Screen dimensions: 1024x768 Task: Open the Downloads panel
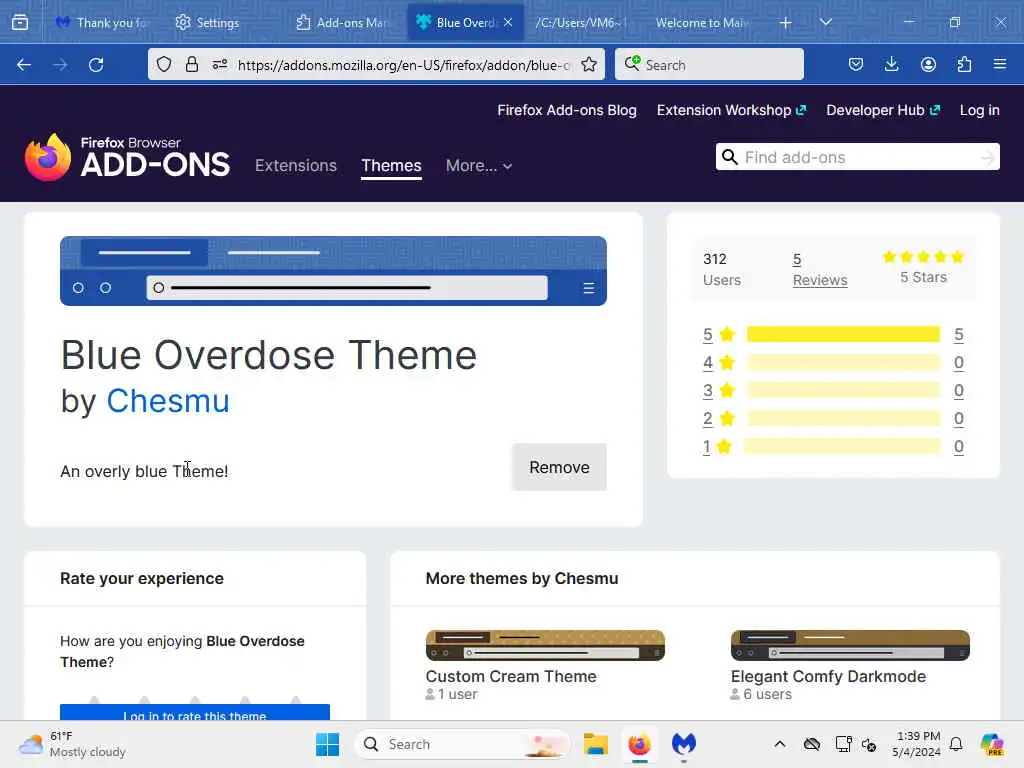pos(891,64)
